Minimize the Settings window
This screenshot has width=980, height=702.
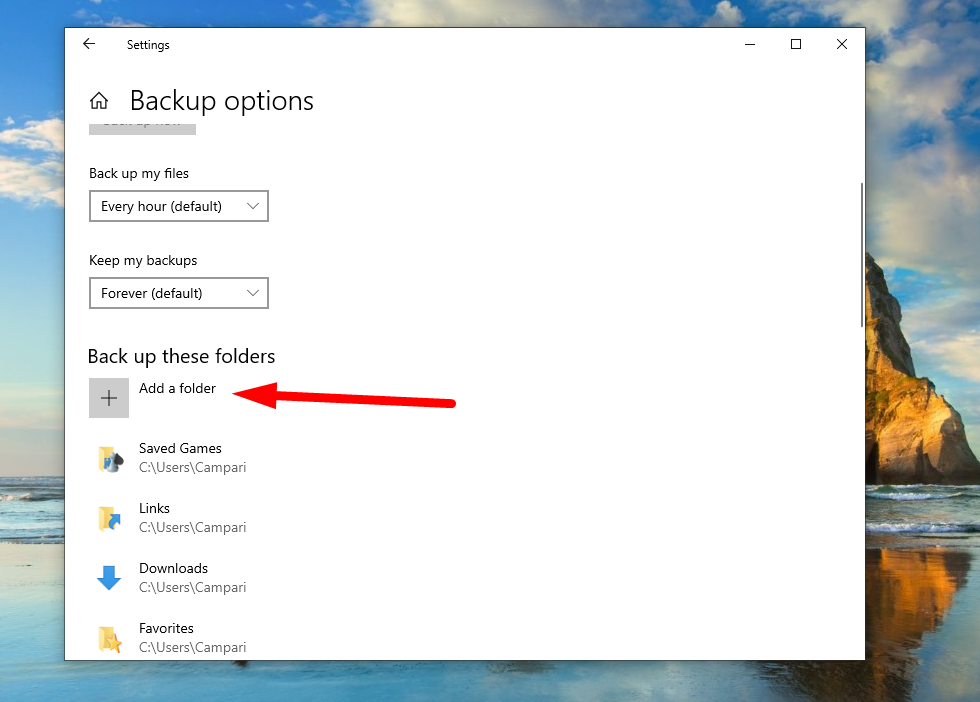click(750, 44)
